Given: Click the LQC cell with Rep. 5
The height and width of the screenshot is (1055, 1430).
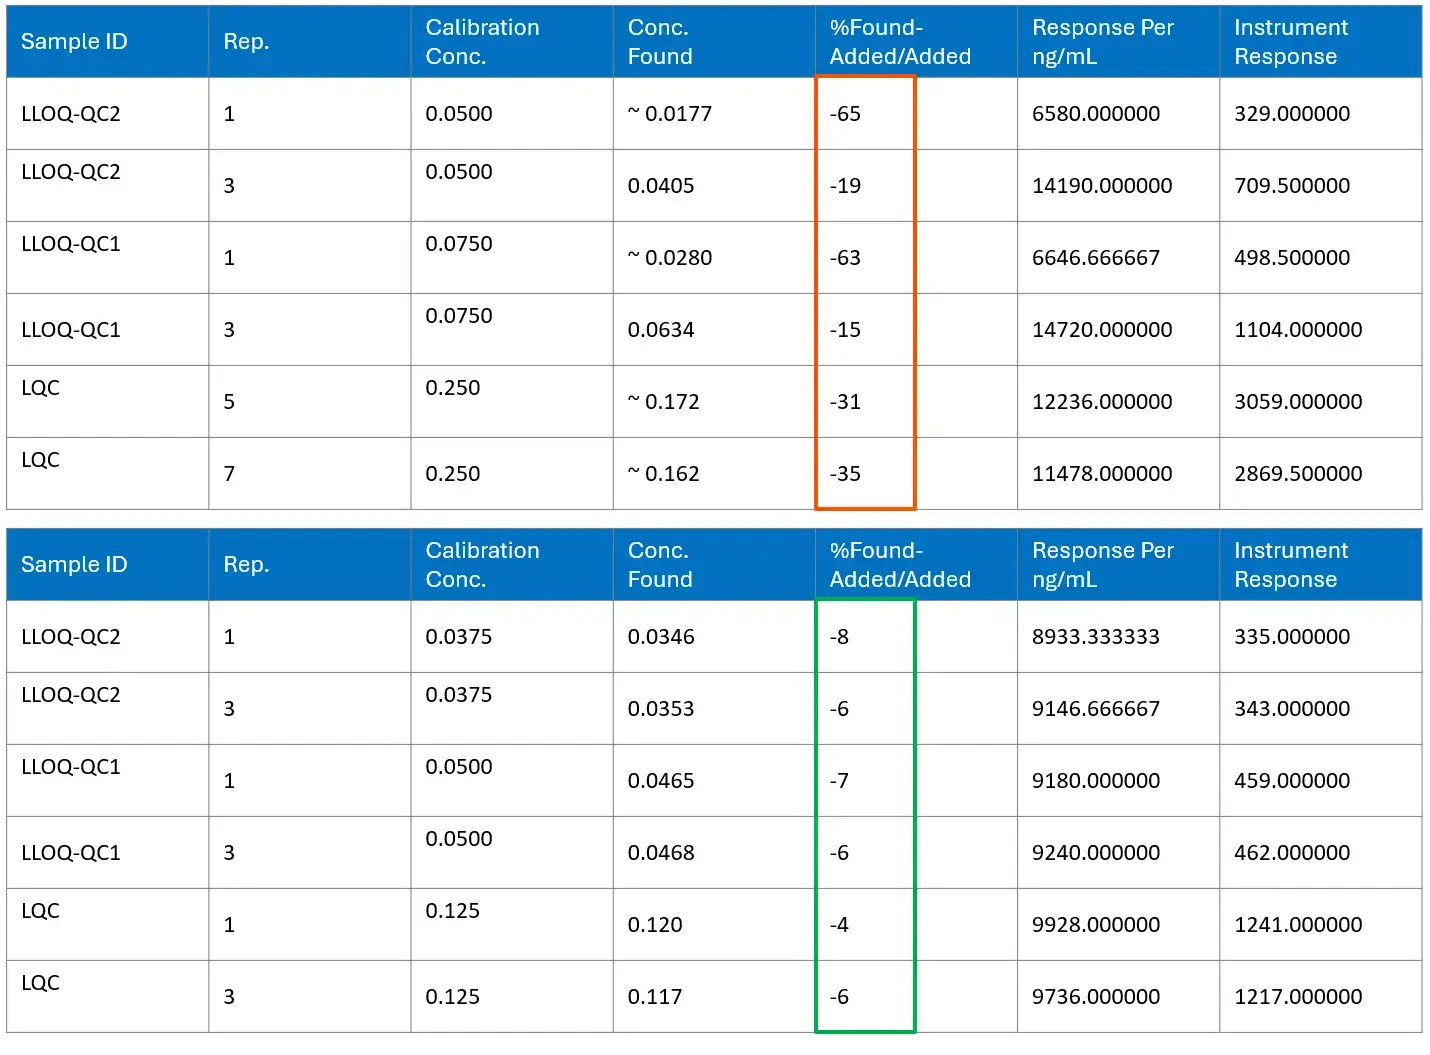Looking at the screenshot, I should pyautogui.click(x=40, y=388).
